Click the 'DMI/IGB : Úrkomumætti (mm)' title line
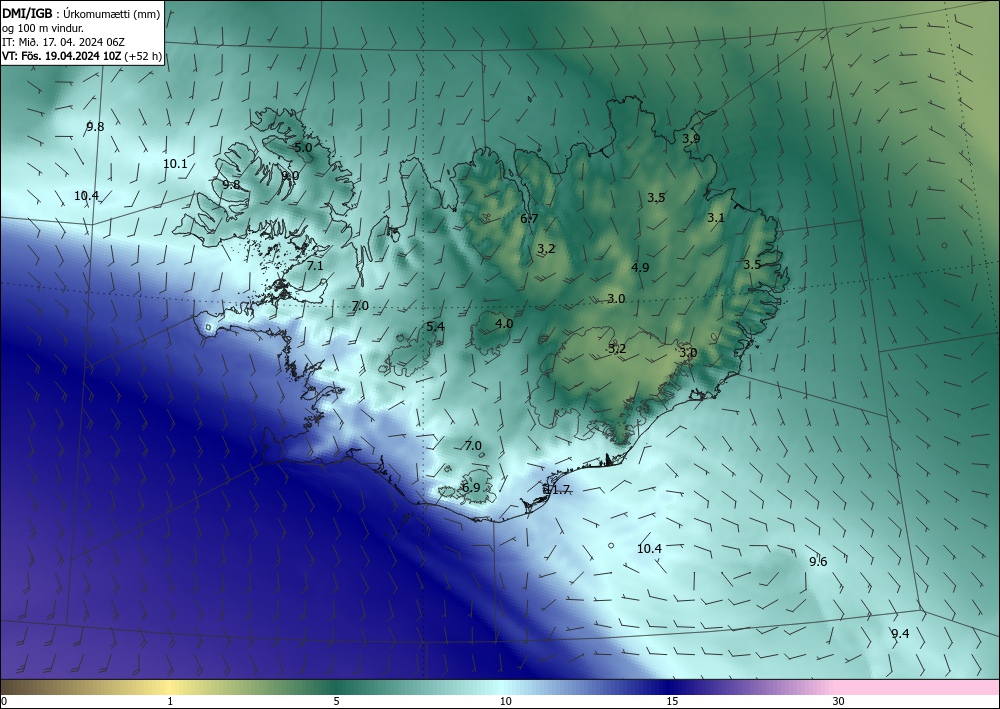Screen dimensions: 1000x709 point(82,14)
